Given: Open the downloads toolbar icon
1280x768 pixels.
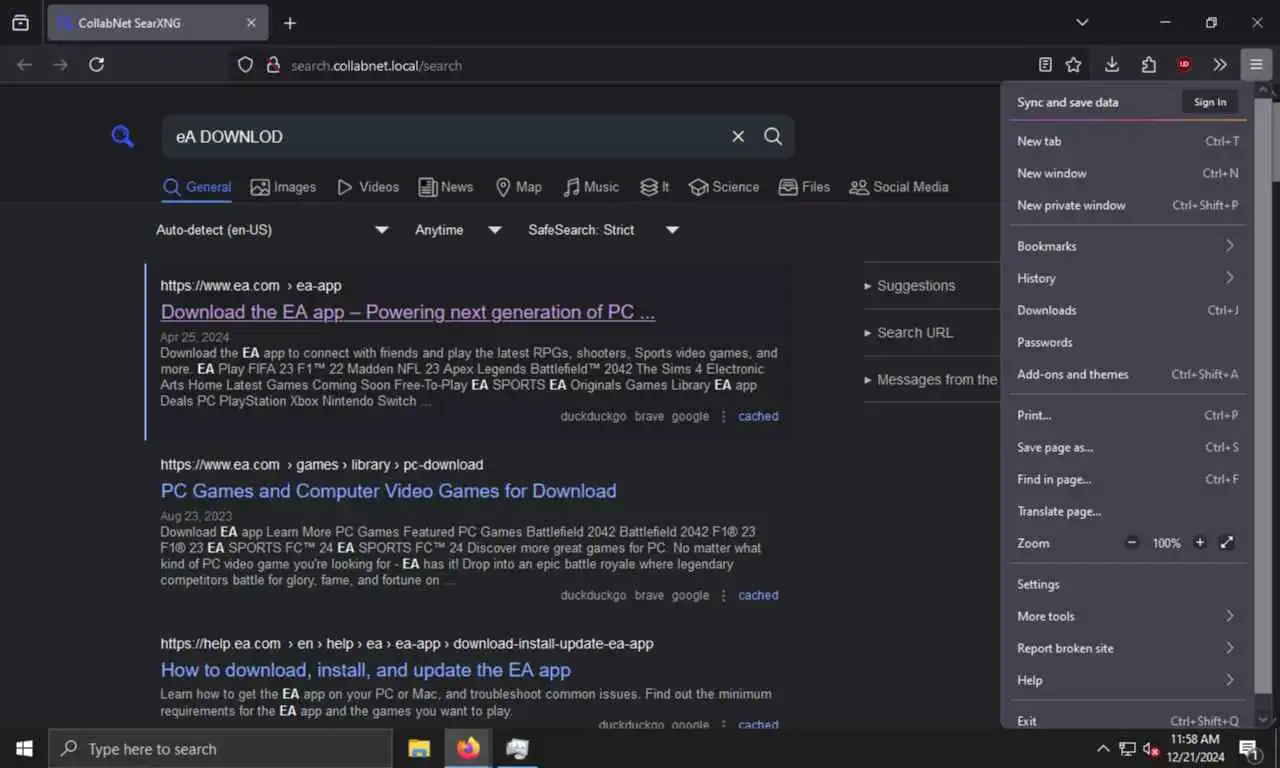Looking at the screenshot, I should click(x=1112, y=65).
